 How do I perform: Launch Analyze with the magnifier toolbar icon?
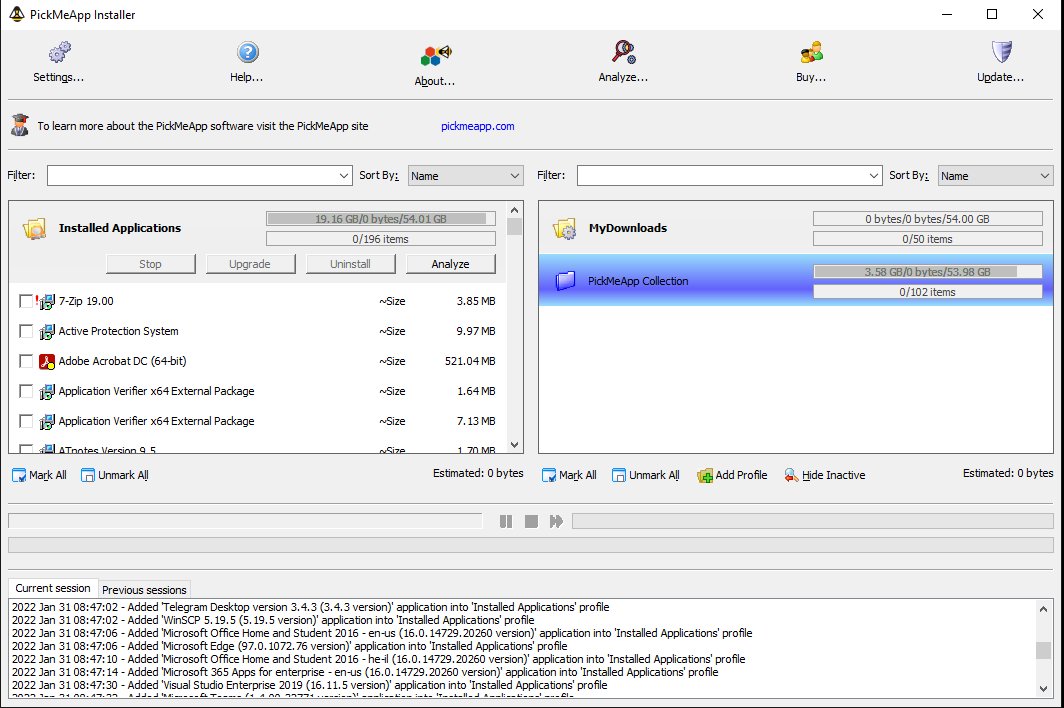coord(624,52)
